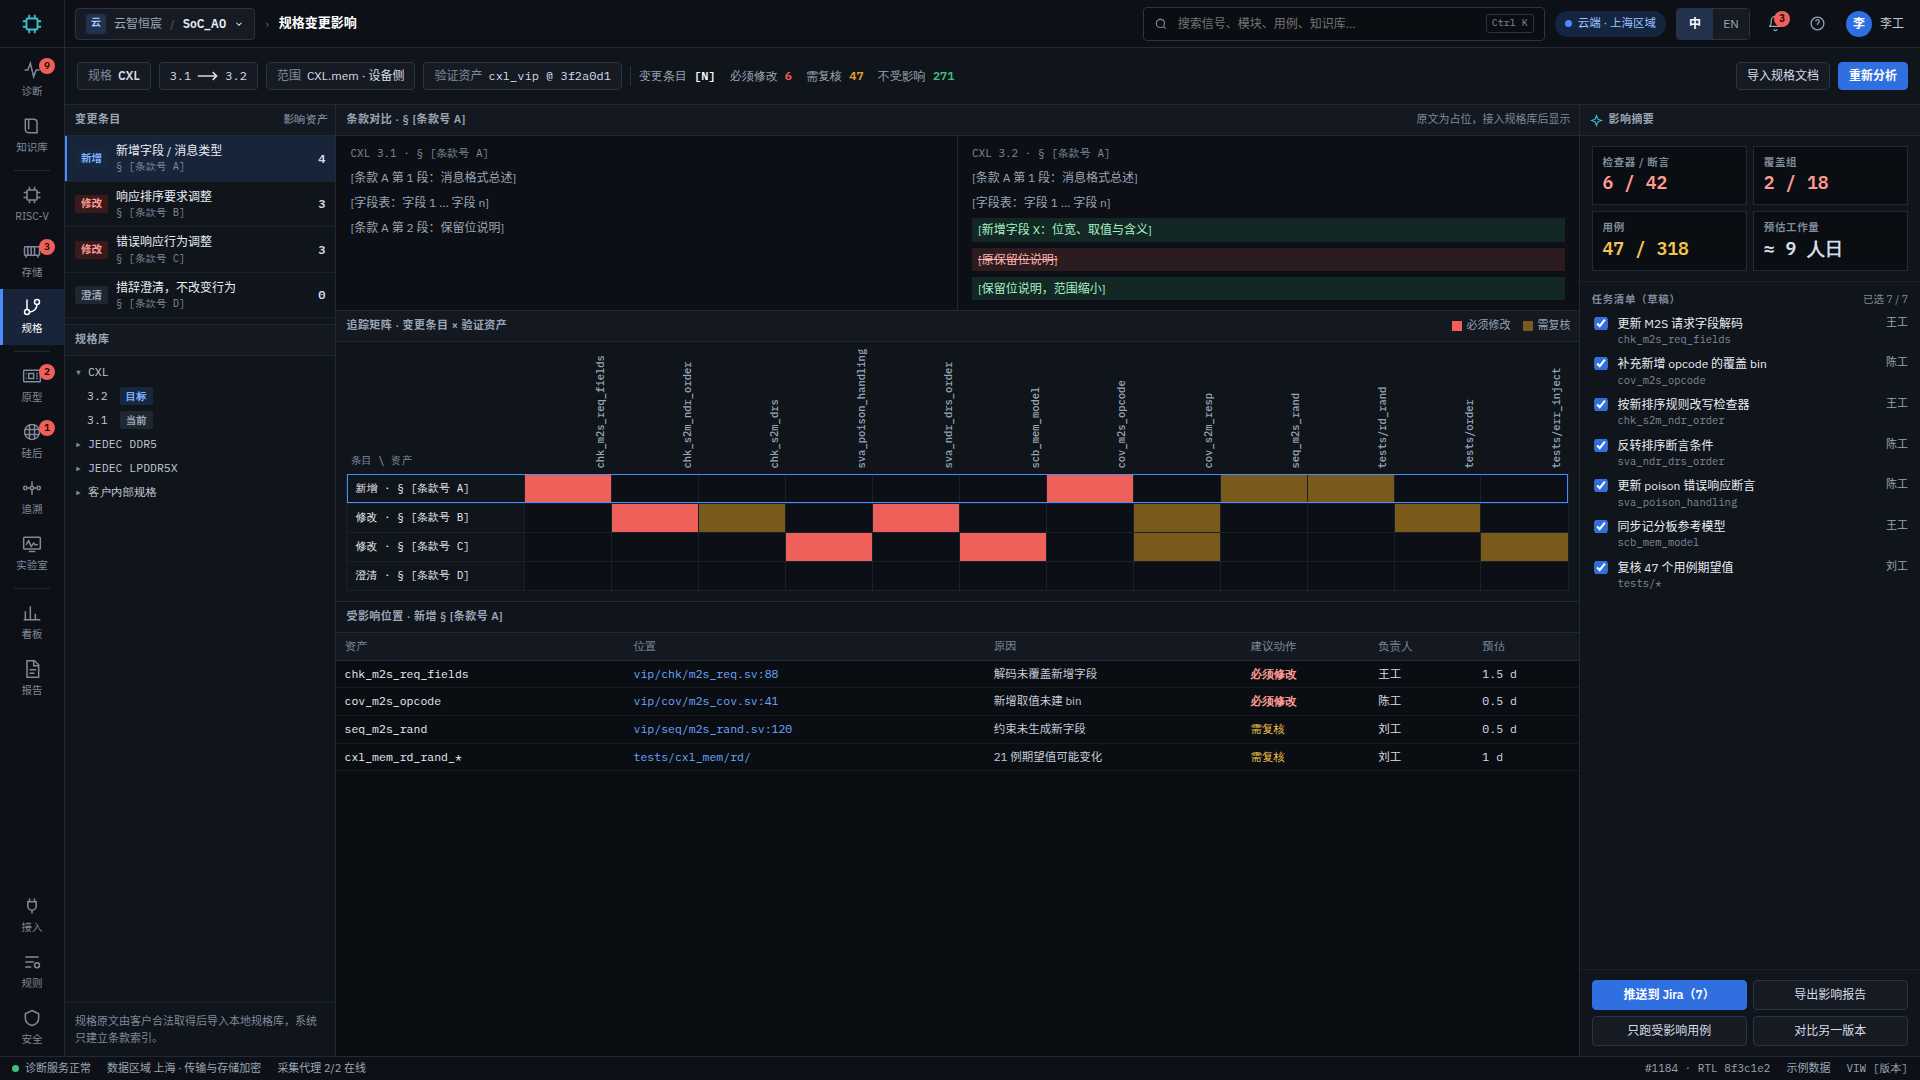Viewport: 1920px width, 1080px height.
Task: Open the help question mark icon
Action: [x=1817, y=23]
